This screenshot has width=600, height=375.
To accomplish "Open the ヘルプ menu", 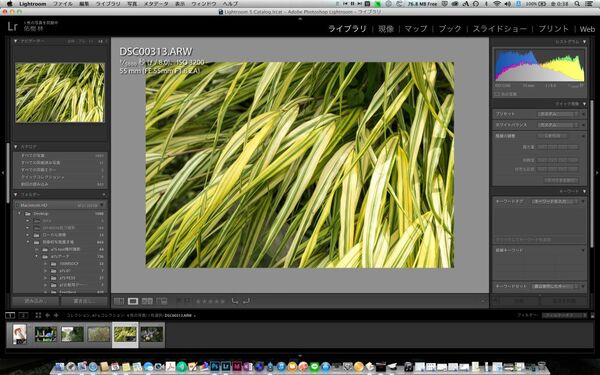I will click(230, 3).
